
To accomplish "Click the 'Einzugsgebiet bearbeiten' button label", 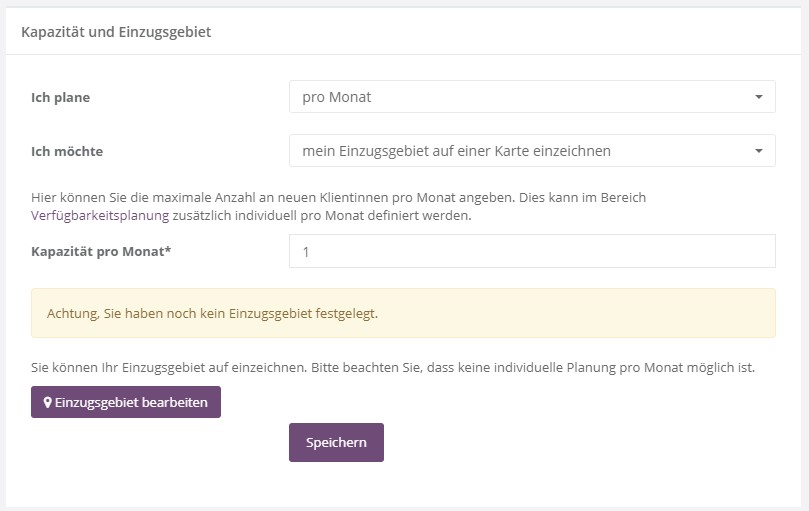I will (x=131, y=402).
